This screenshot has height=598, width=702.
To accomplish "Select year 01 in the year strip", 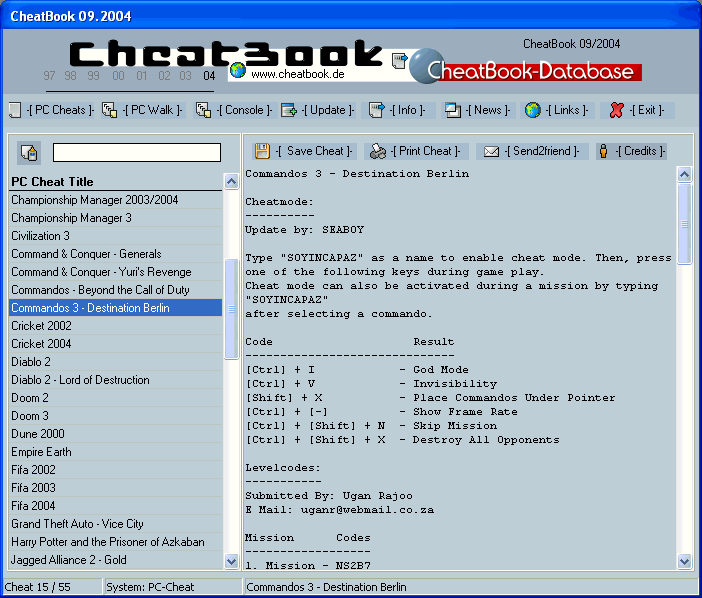I will point(141,76).
